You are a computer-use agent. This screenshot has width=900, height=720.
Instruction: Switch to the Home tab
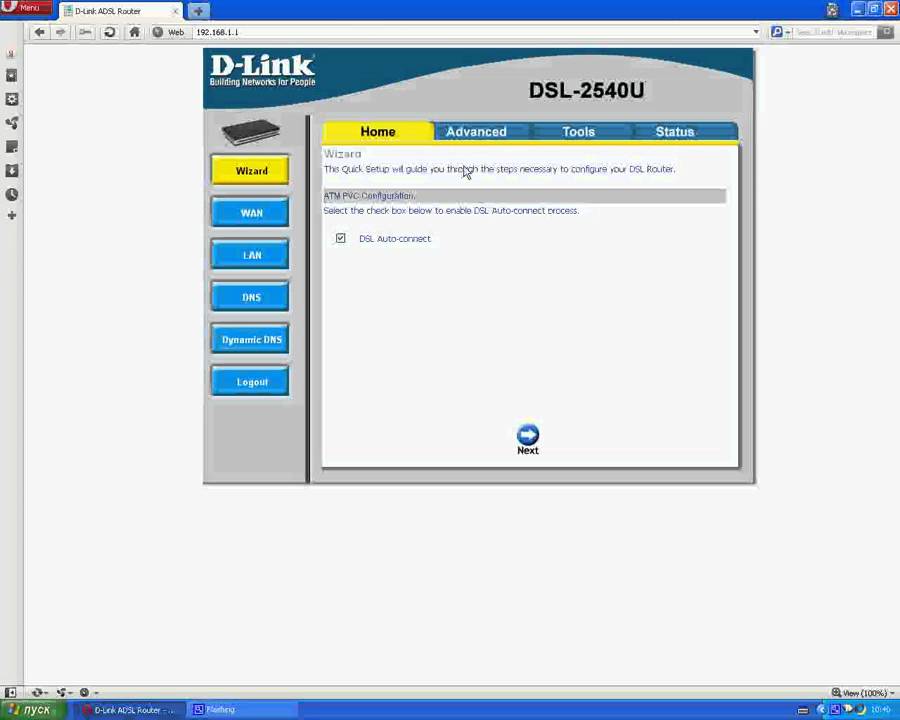tap(378, 131)
